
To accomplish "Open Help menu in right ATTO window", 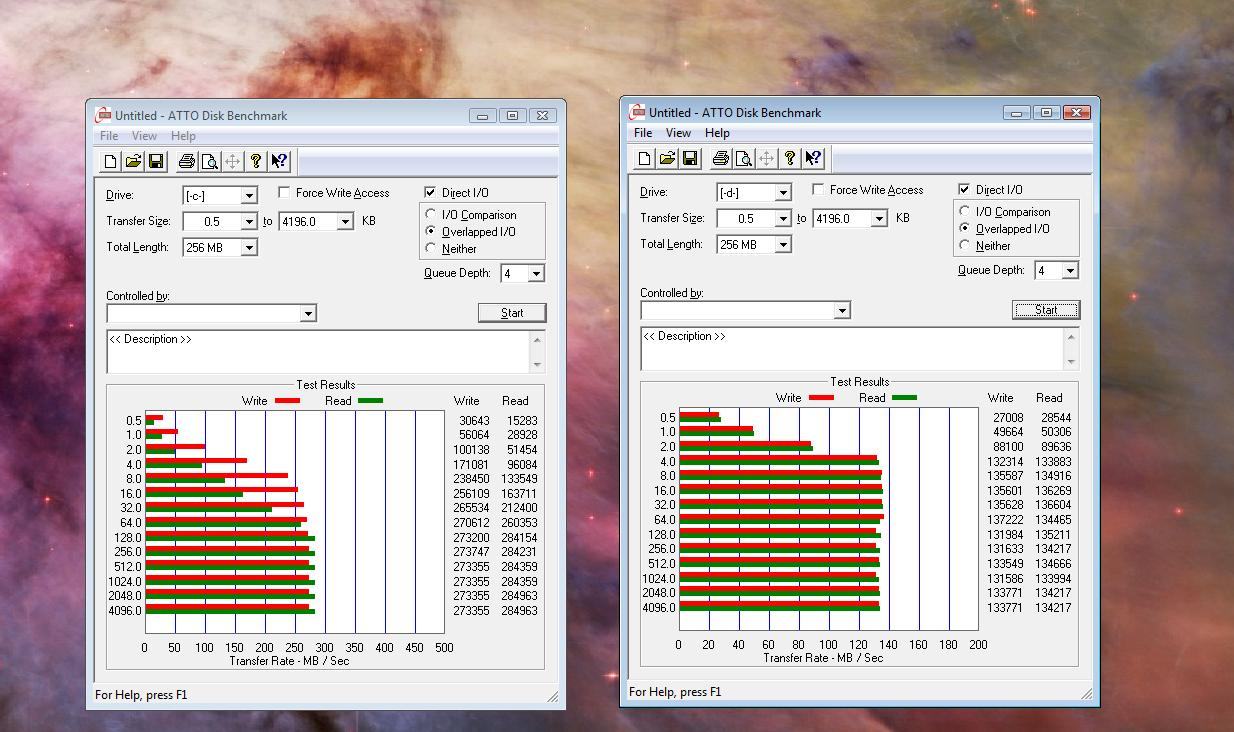I will tap(717, 133).
